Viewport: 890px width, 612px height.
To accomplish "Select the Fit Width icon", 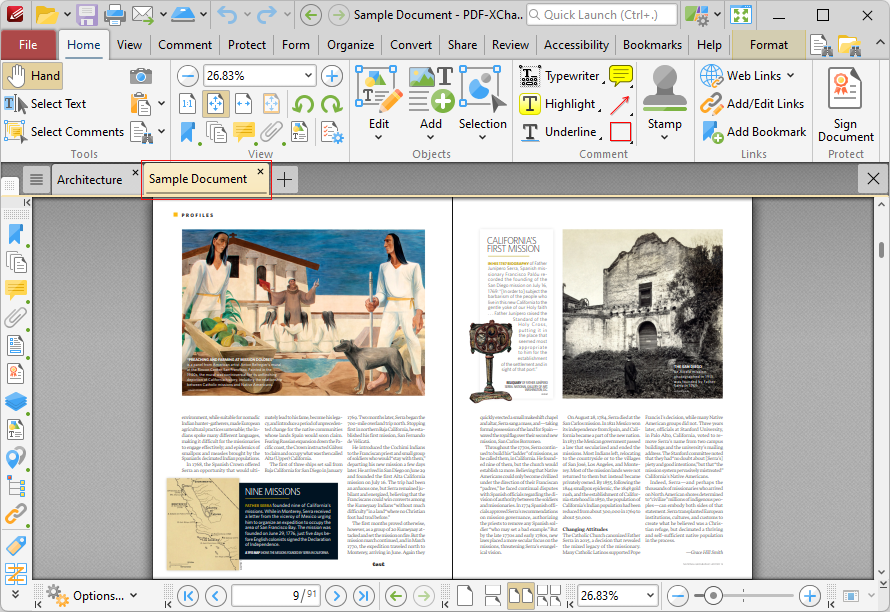I will point(243,104).
